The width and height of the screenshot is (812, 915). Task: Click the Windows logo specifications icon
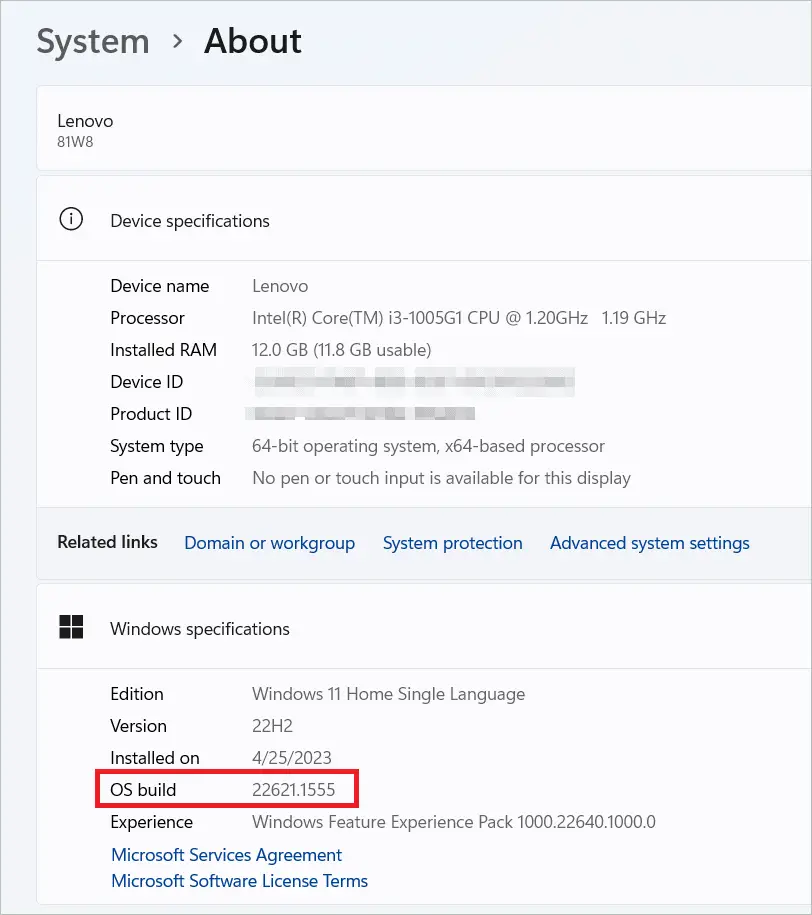pyautogui.click(x=70, y=626)
